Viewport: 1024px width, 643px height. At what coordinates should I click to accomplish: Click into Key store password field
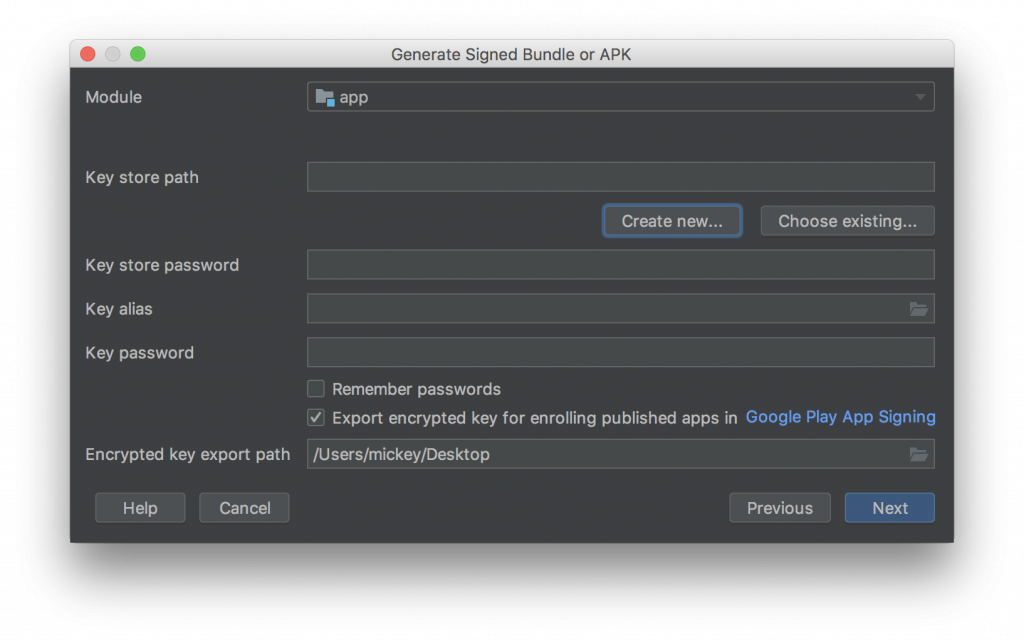coord(620,265)
